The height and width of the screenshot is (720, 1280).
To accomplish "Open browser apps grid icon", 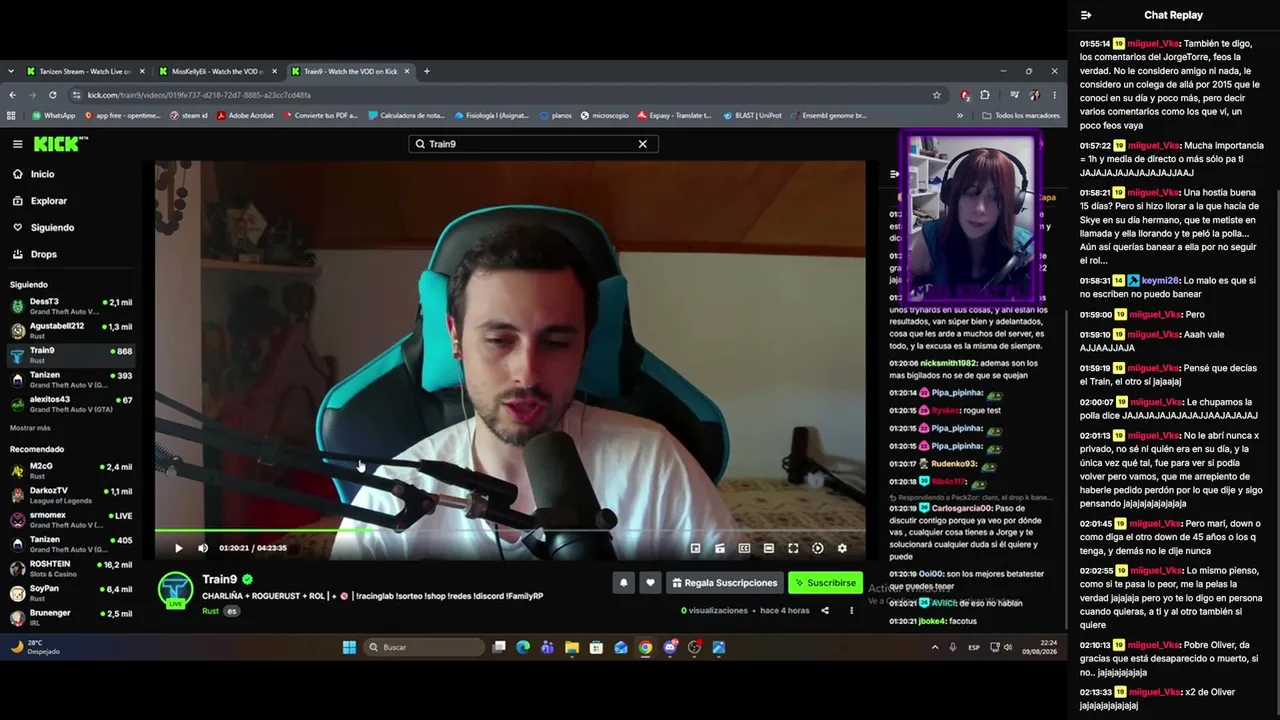I will [12, 115].
